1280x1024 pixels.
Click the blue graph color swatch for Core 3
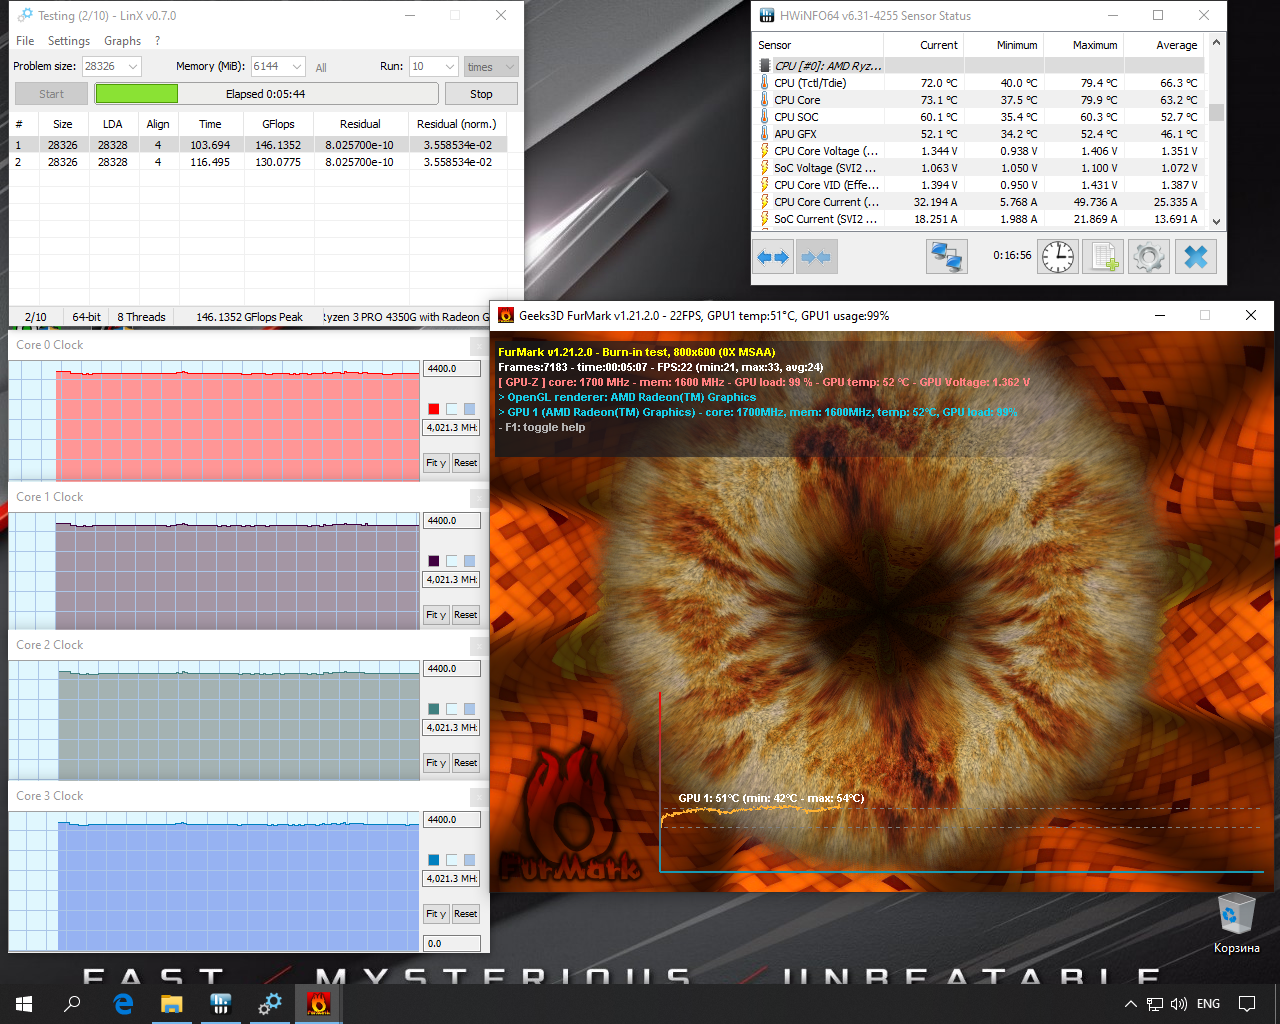[x=434, y=860]
